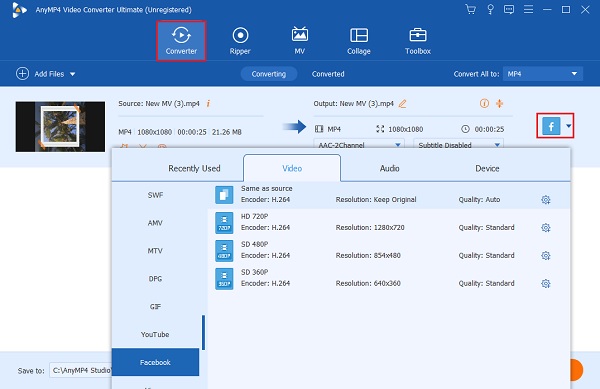Click the shopping cart purchase icon

click(x=470, y=9)
